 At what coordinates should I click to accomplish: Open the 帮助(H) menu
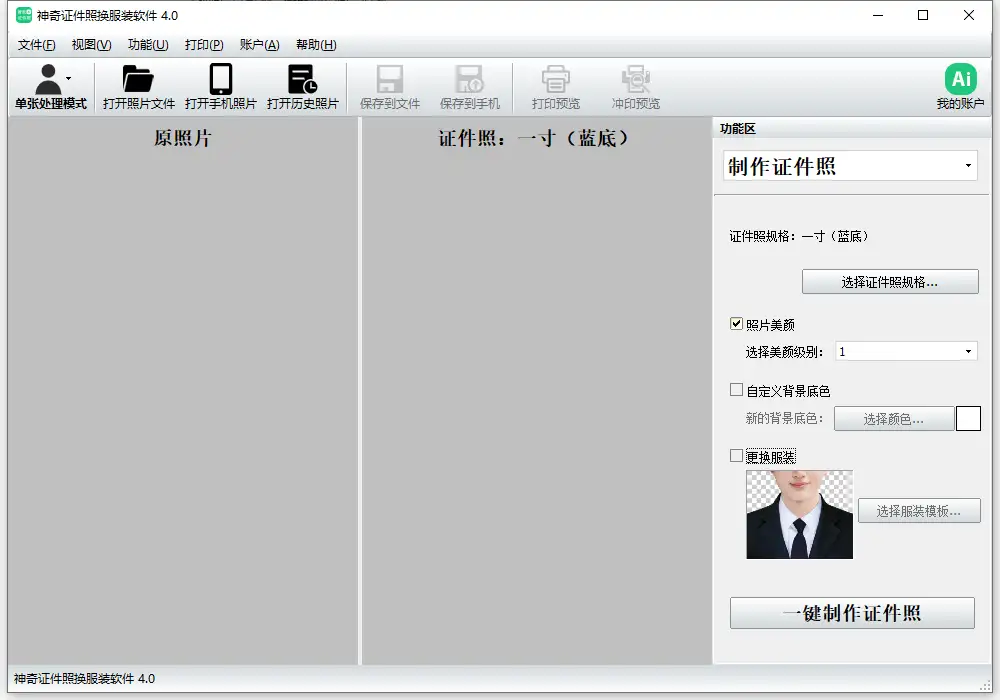316,45
